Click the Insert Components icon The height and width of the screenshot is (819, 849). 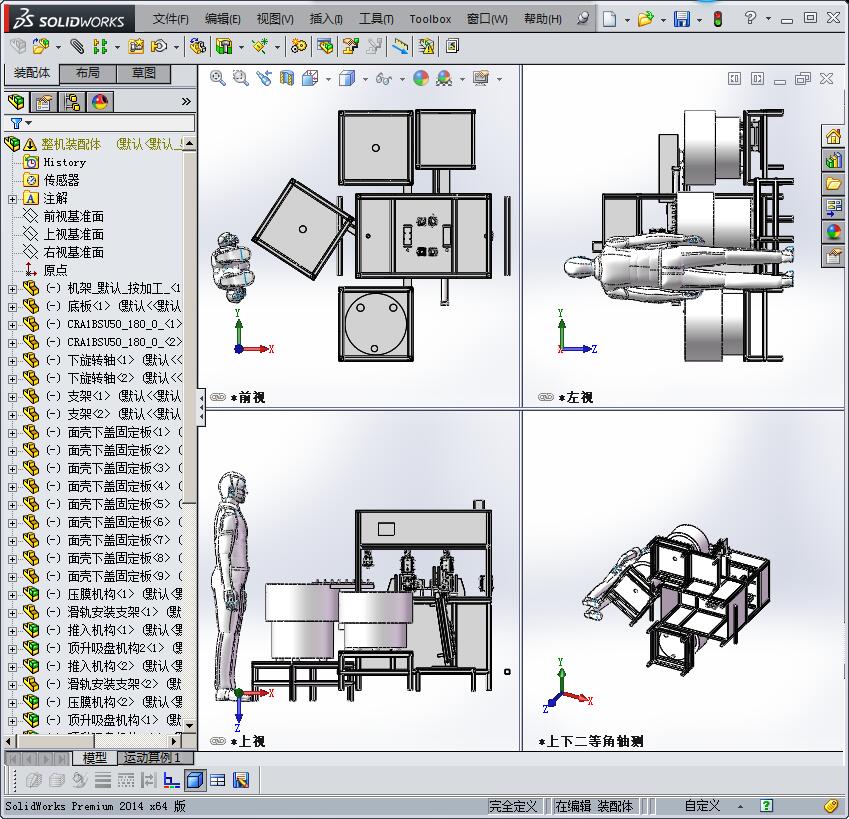coord(41,47)
